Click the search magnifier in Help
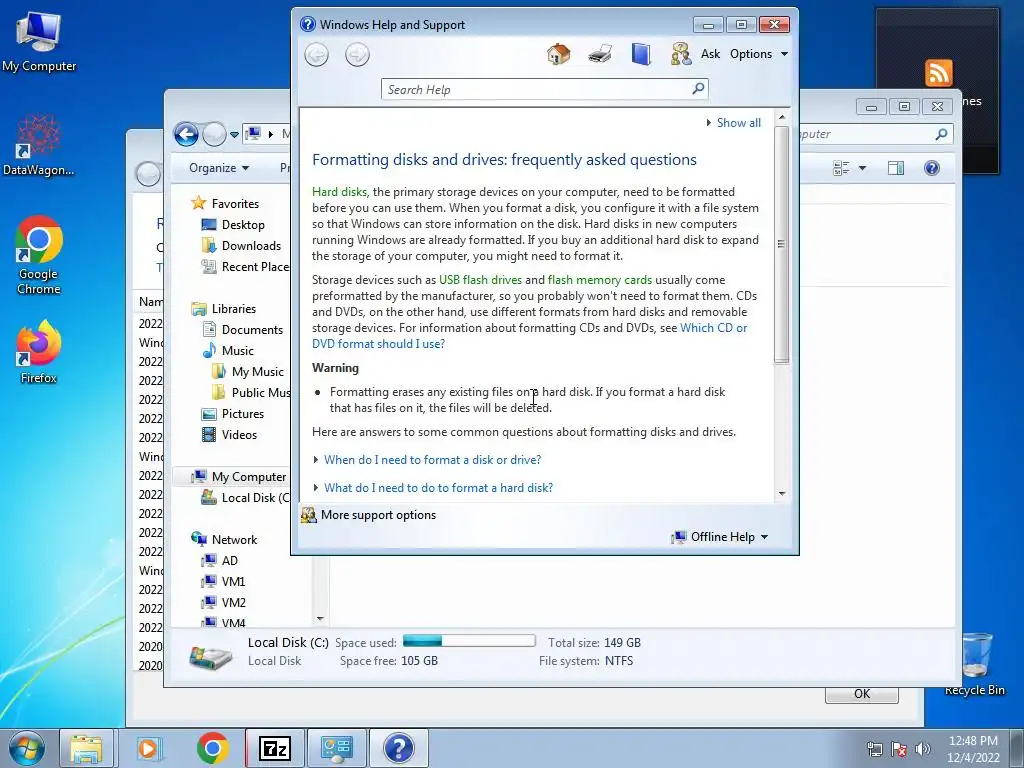The height and width of the screenshot is (768, 1024). point(698,88)
